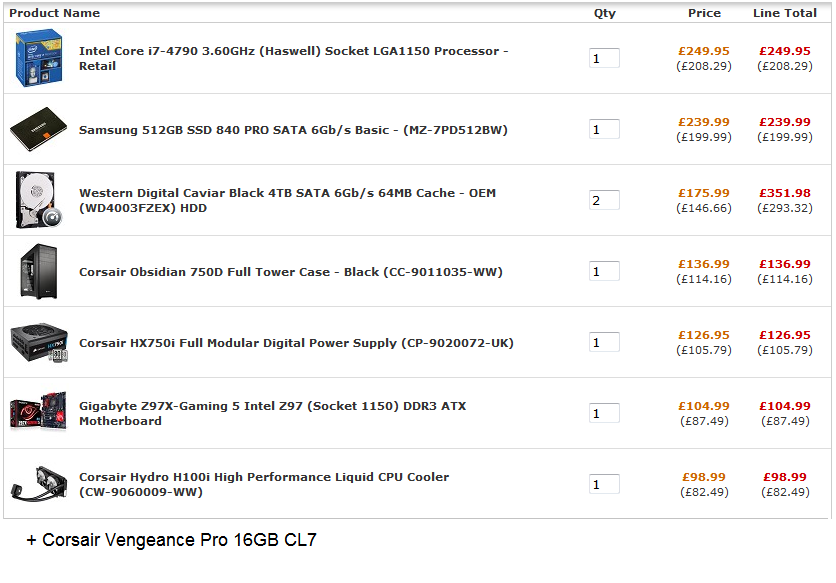Click the quantity field for the Samsung SSD

pyautogui.click(x=604, y=129)
